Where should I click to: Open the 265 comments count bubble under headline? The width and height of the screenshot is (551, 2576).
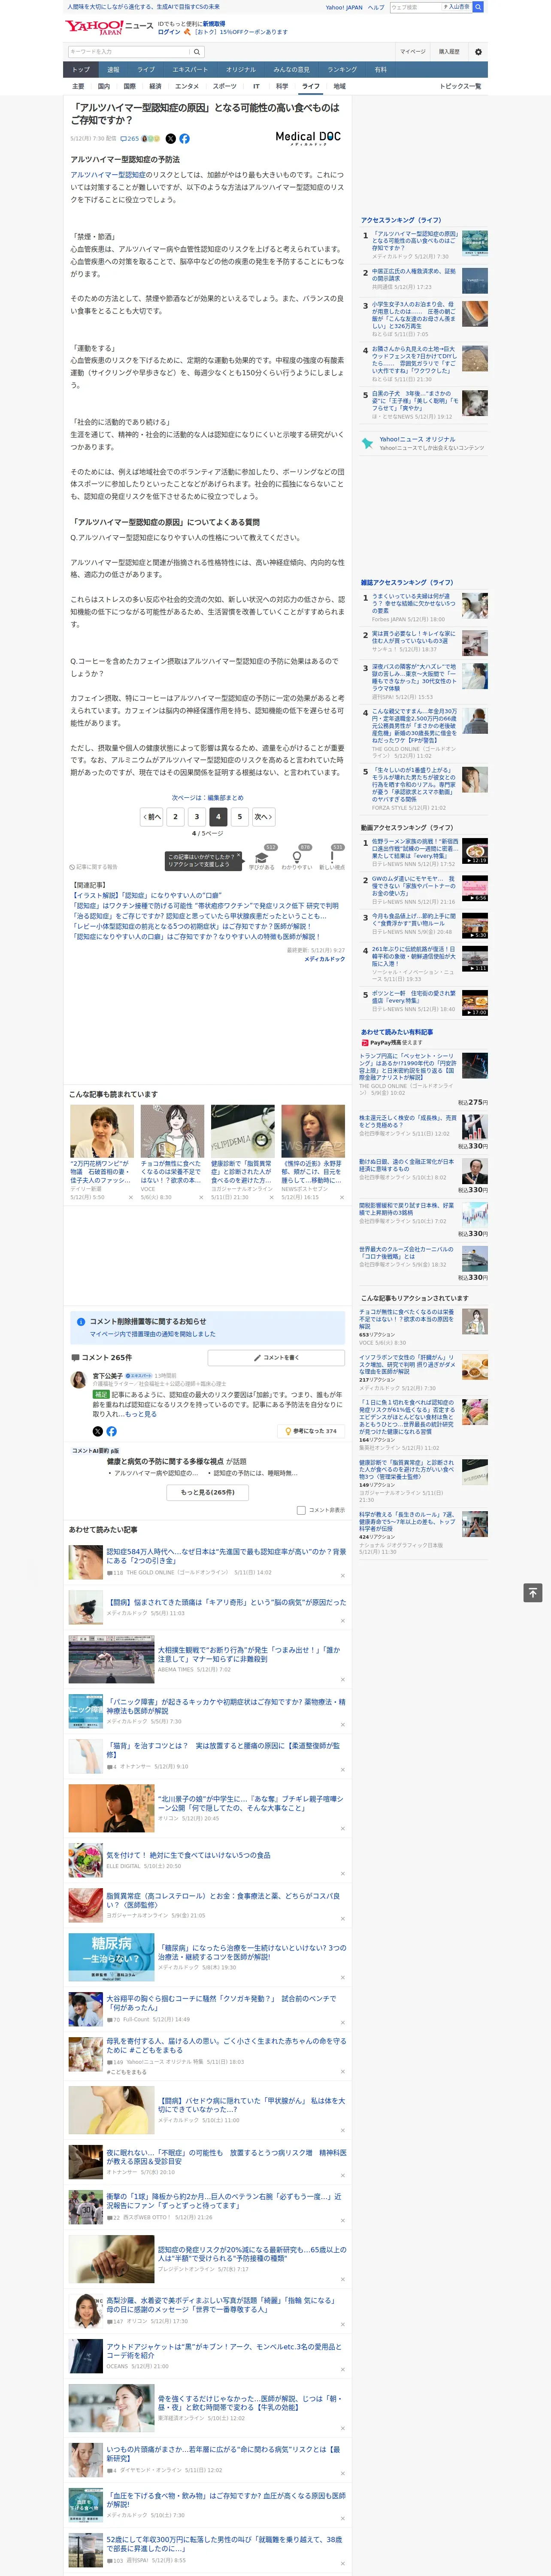(x=131, y=139)
